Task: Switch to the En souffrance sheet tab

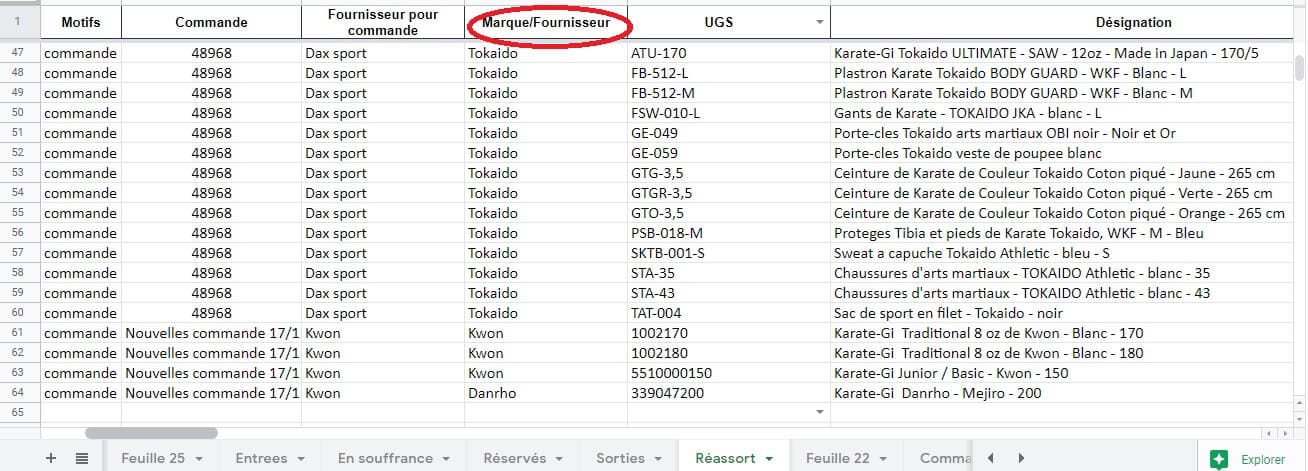Action: [385, 458]
